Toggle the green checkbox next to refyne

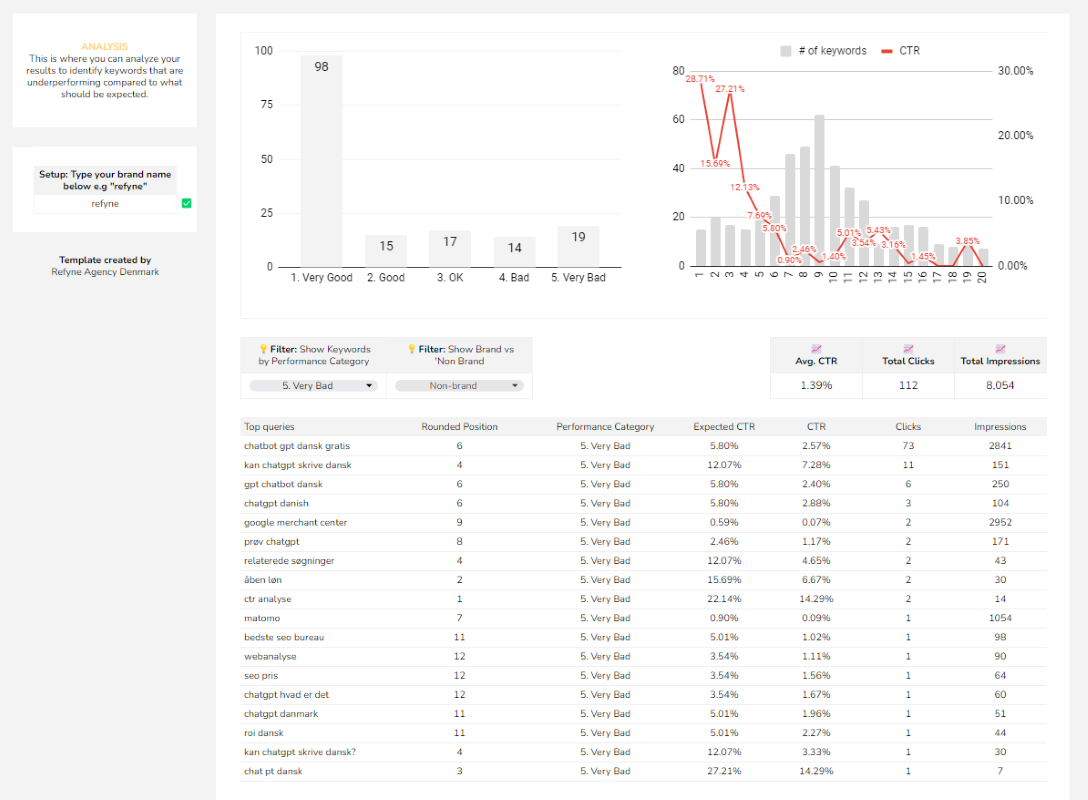click(187, 203)
